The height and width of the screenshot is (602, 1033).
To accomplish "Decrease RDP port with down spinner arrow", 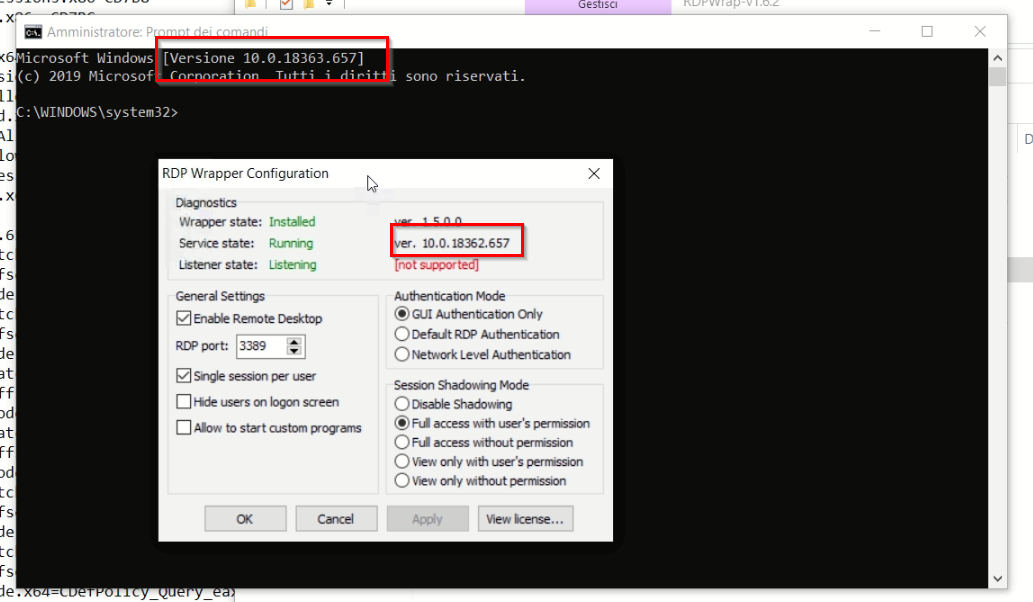I will coord(294,351).
